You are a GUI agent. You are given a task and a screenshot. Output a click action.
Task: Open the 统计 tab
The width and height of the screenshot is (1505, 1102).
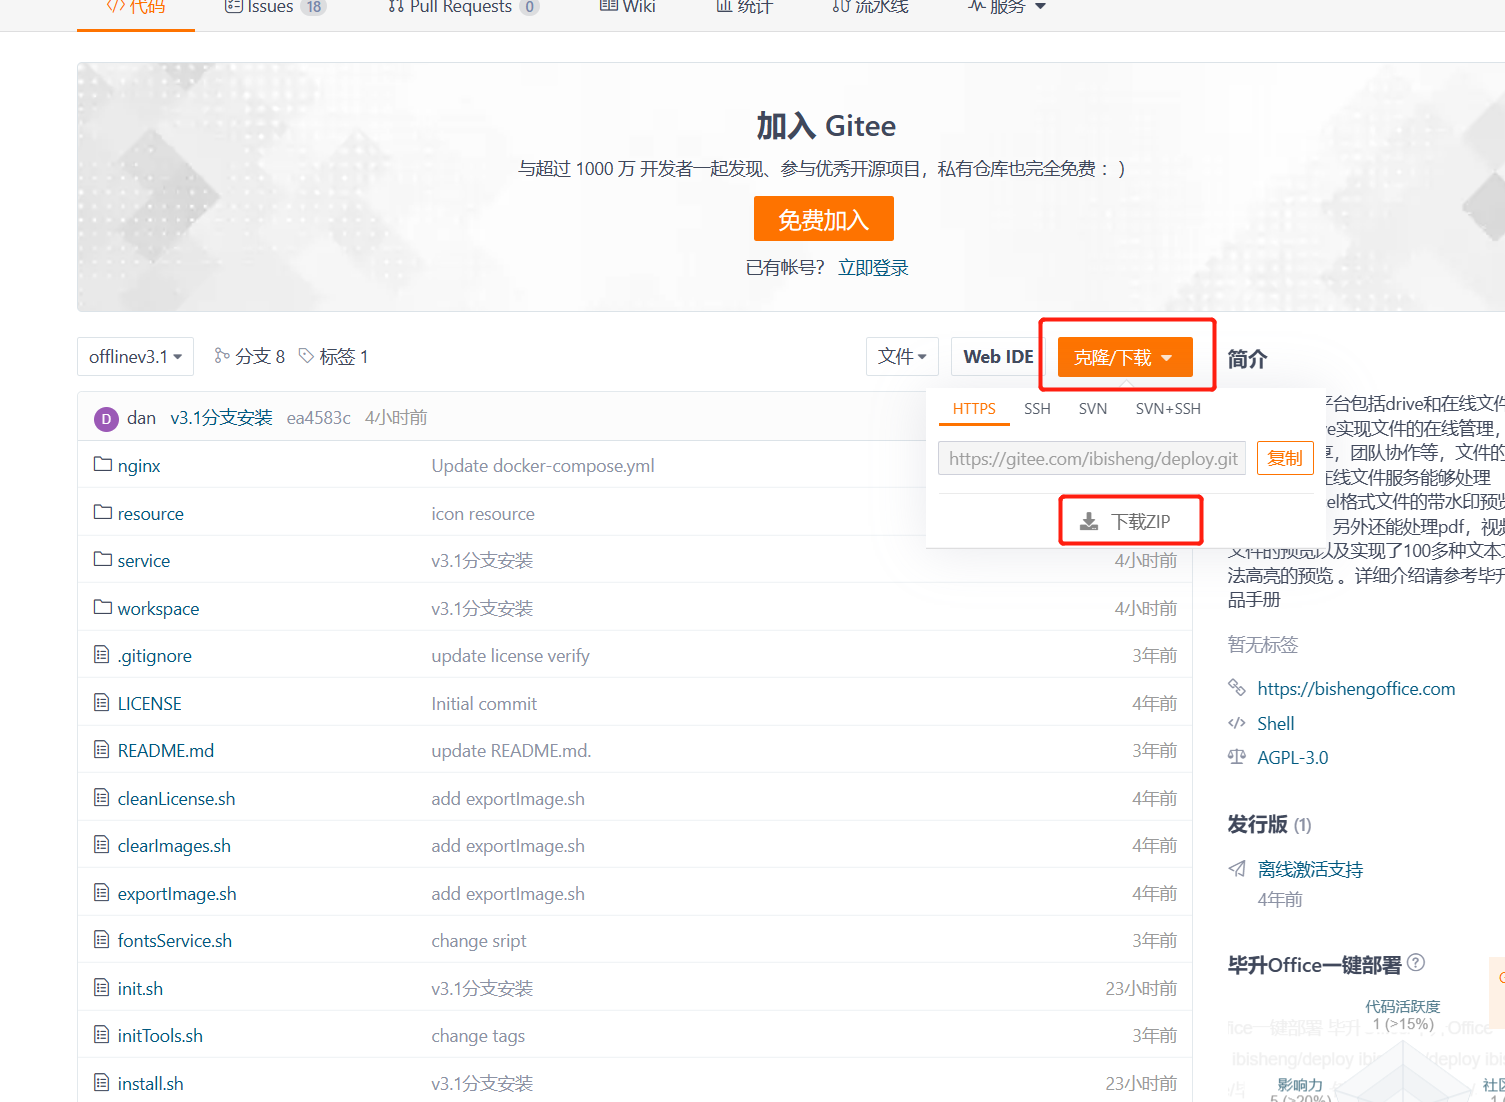(x=744, y=8)
